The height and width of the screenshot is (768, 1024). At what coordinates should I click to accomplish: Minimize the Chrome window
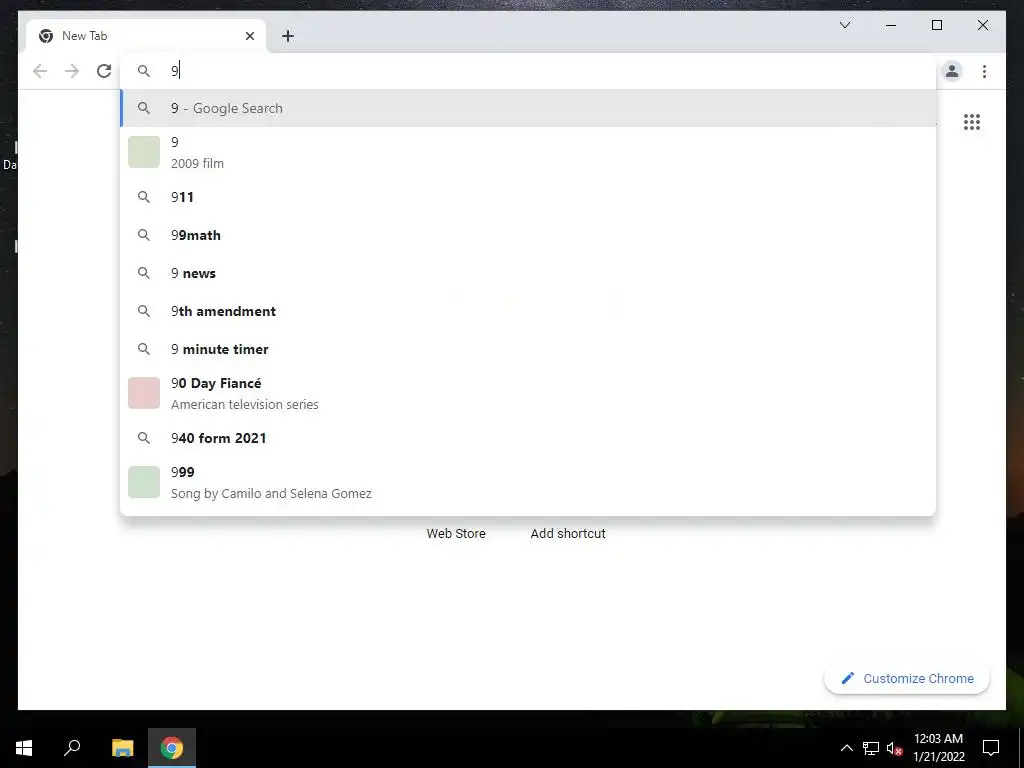(x=891, y=25)
